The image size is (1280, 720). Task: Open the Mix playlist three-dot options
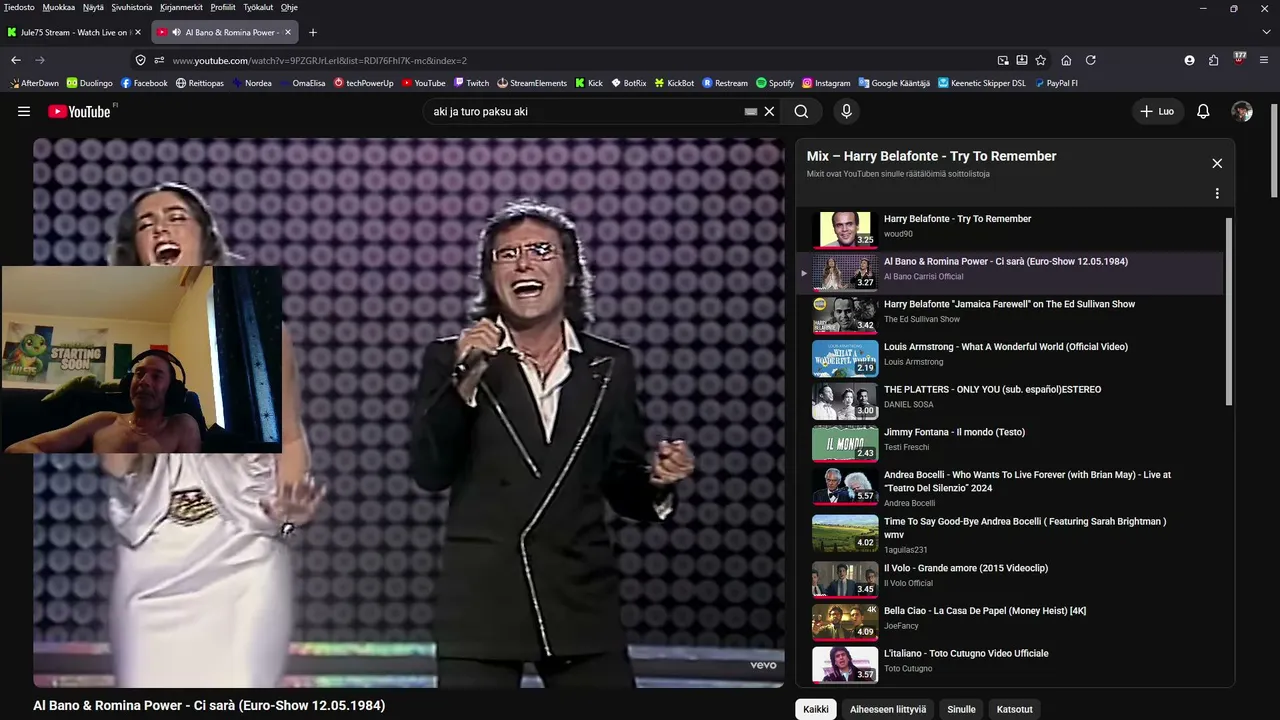[1217, 193]
